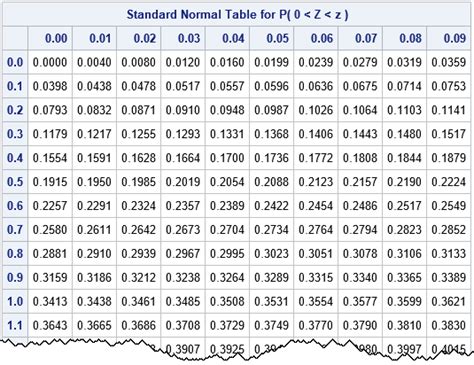Screen dimensions: 474x365
Task: Choose the cell with value 0.1026
Action: pyautogui.click(x=316, y=110)
